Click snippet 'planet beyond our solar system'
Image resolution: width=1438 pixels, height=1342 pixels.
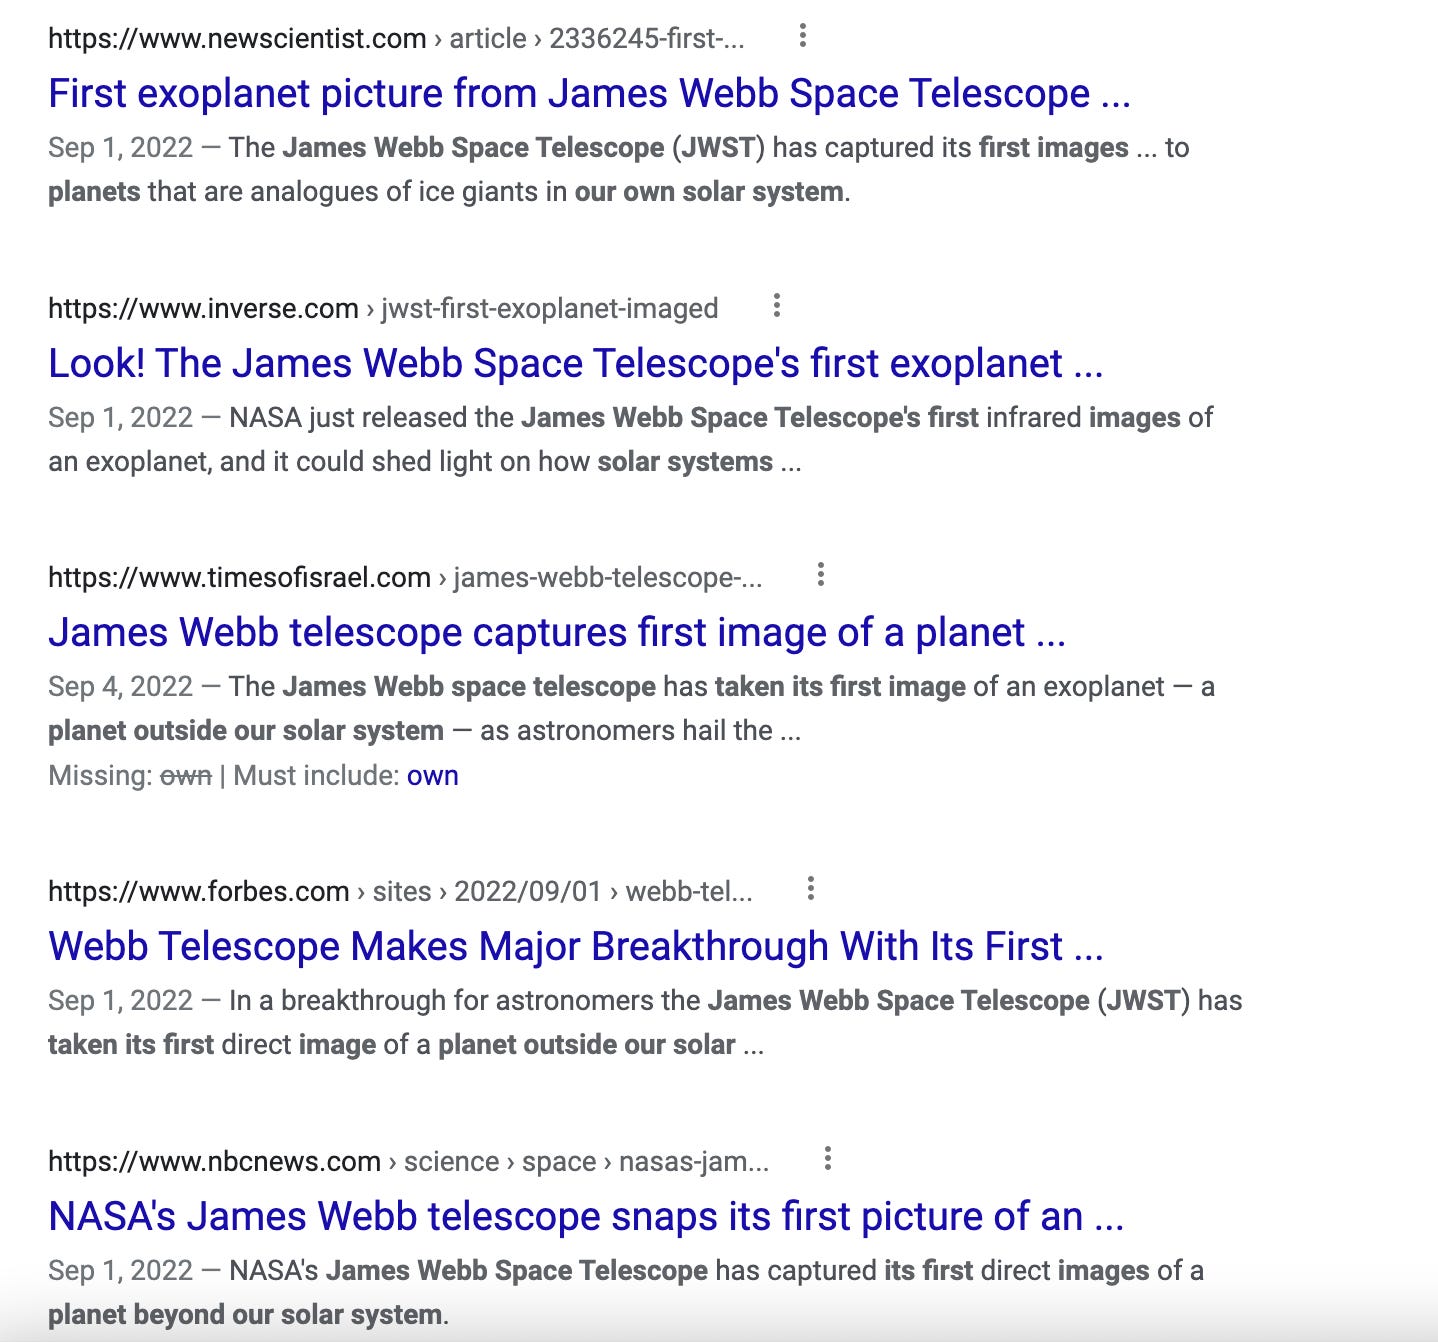point(246,1315)
